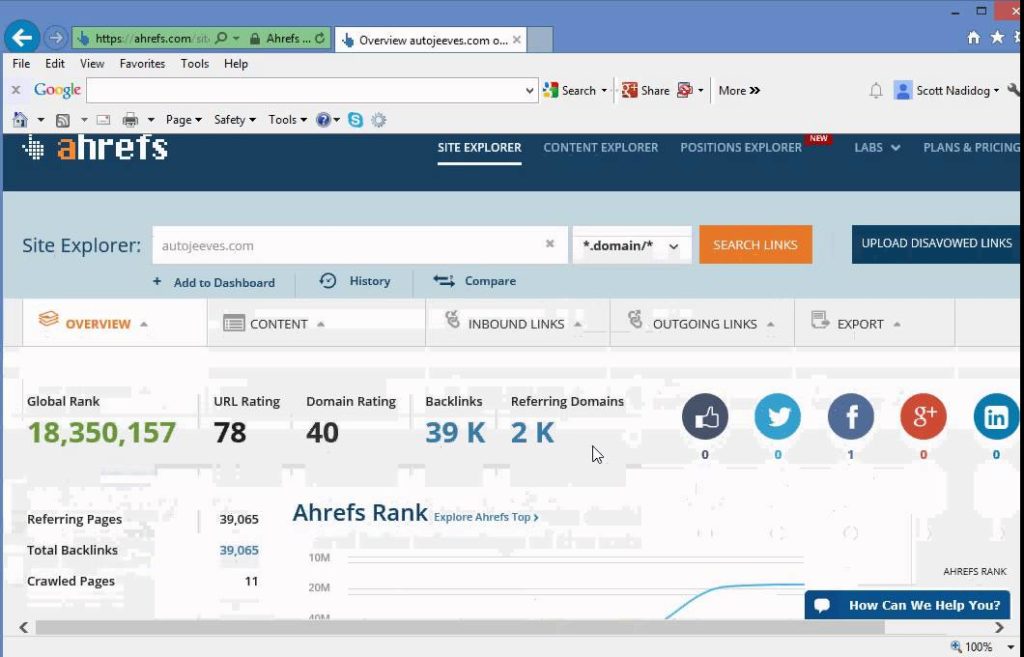The image size is (1024, 657).
Task: Click the command bar Home page icon
Action: 20,120
